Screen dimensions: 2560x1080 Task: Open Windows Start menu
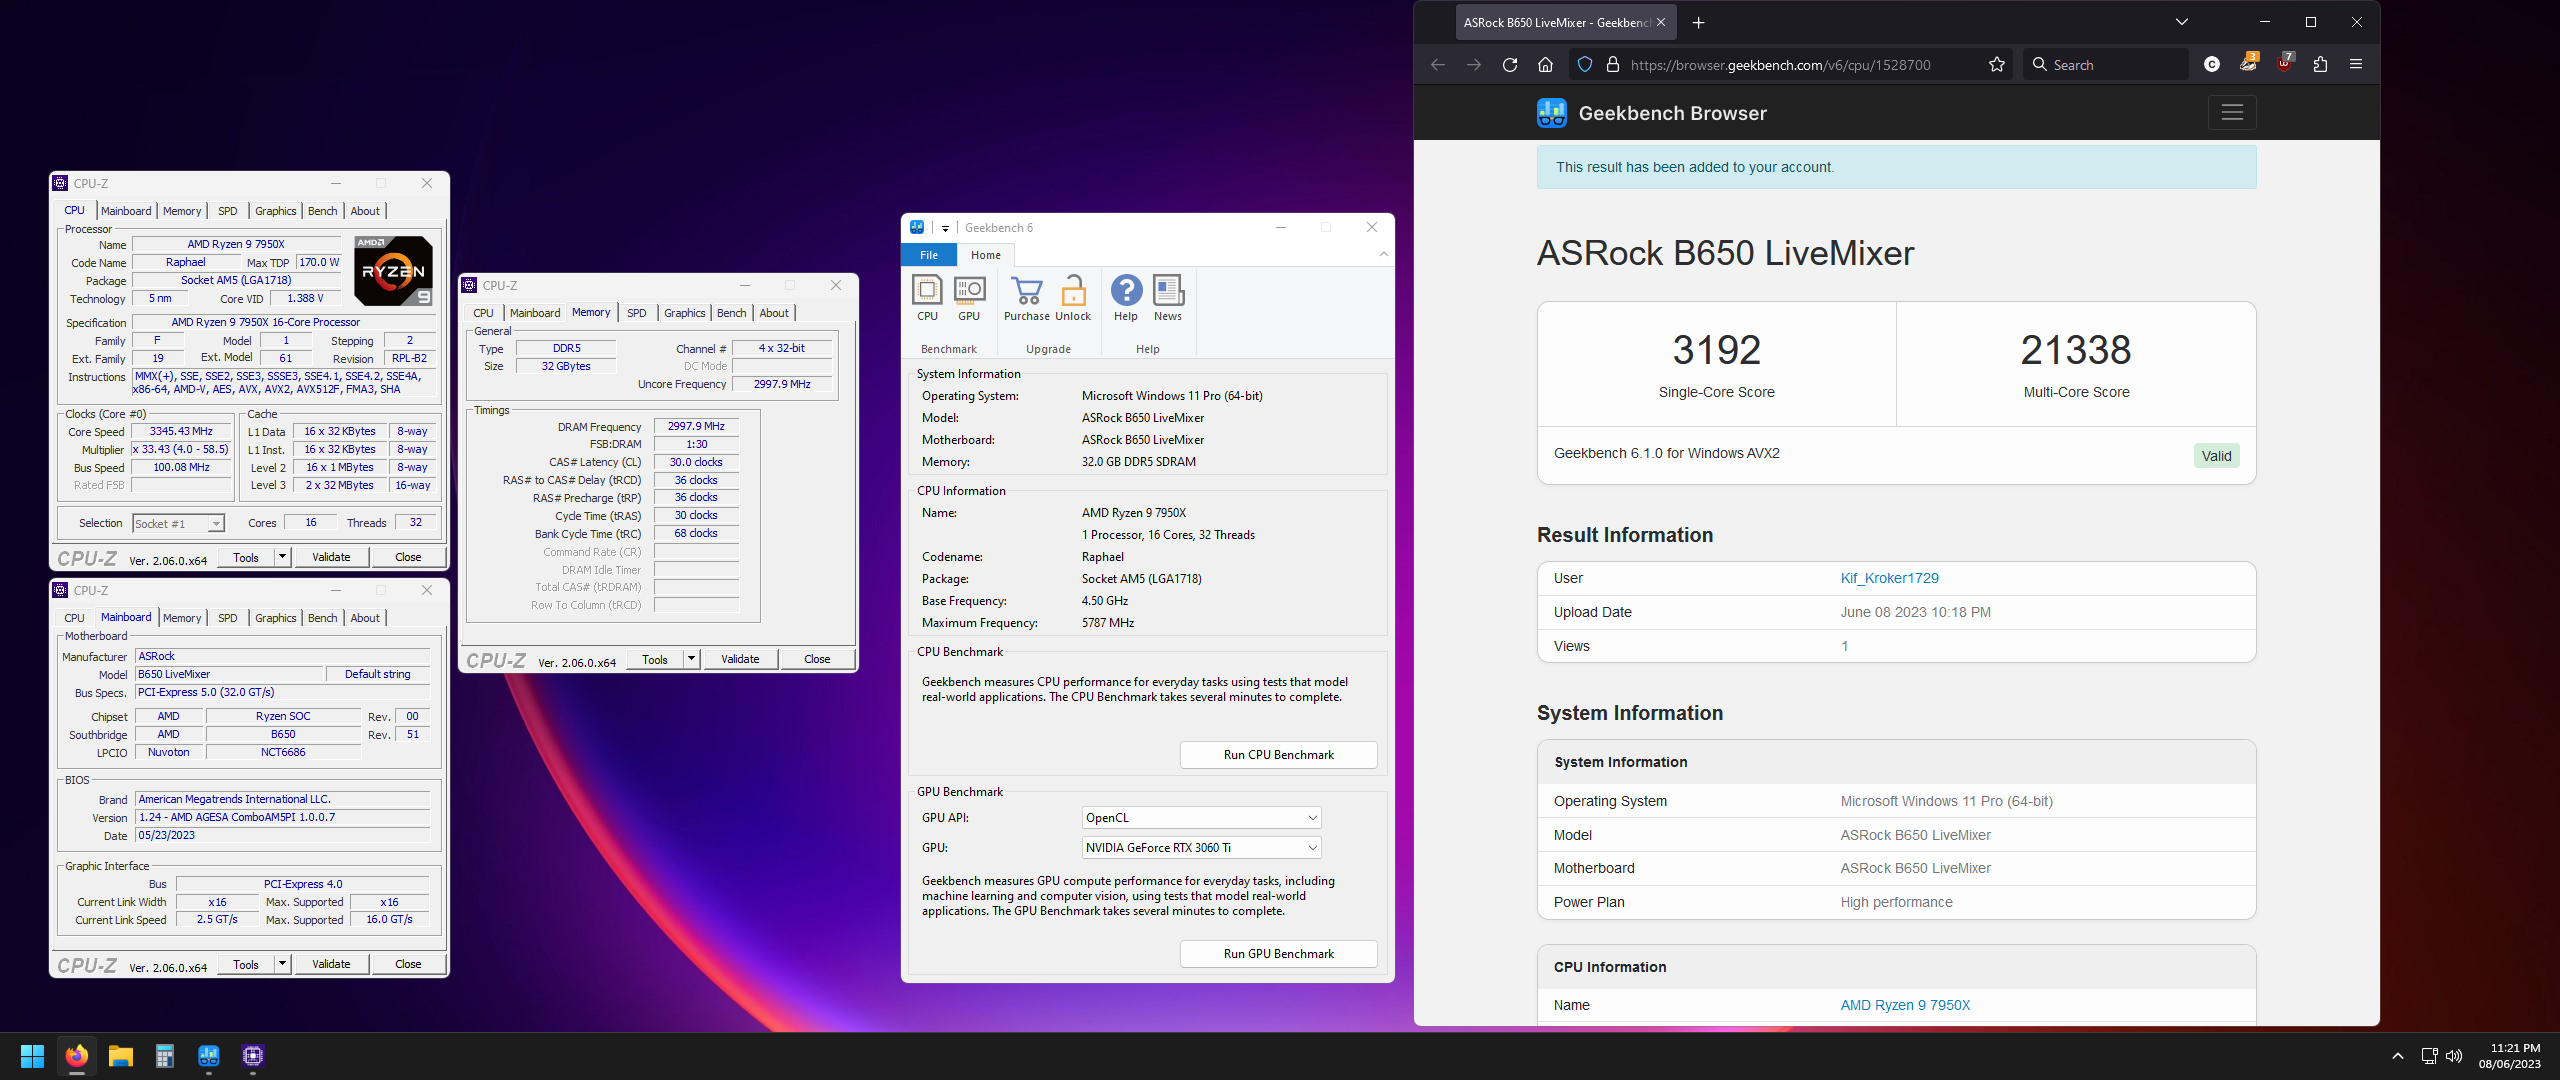point(32,1056)
